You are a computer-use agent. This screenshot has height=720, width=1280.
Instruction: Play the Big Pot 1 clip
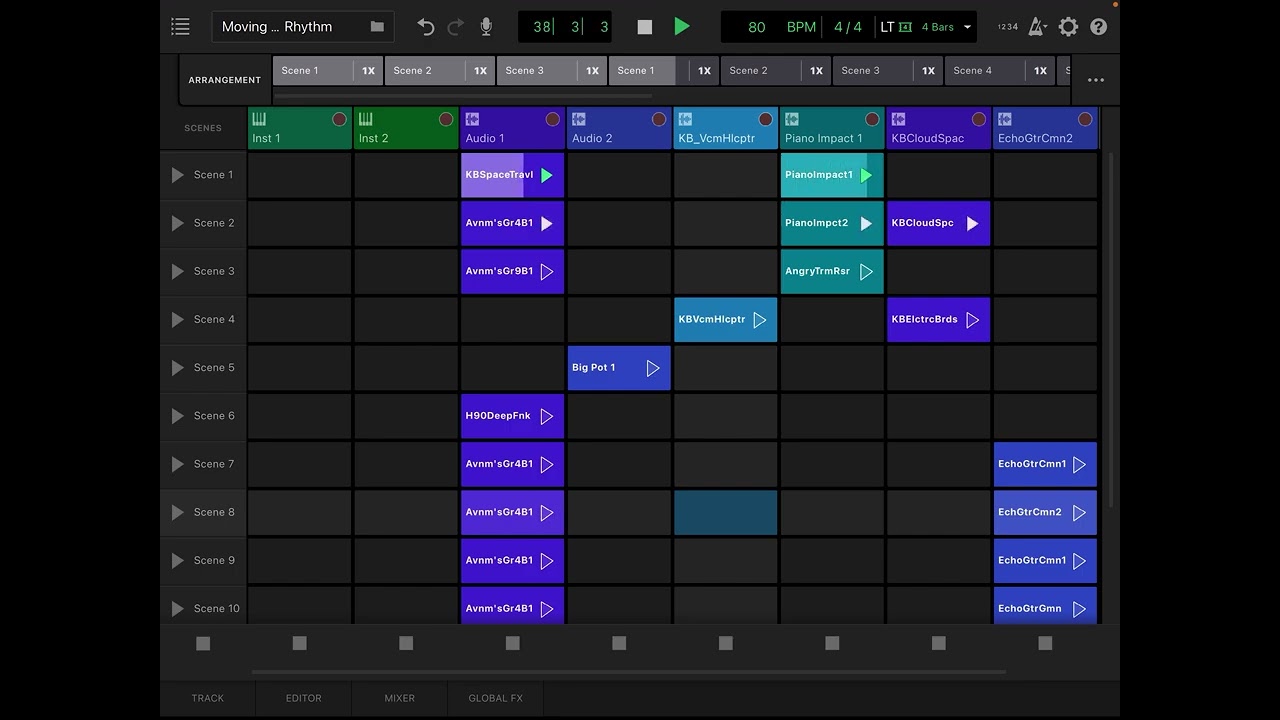point(653,368)
